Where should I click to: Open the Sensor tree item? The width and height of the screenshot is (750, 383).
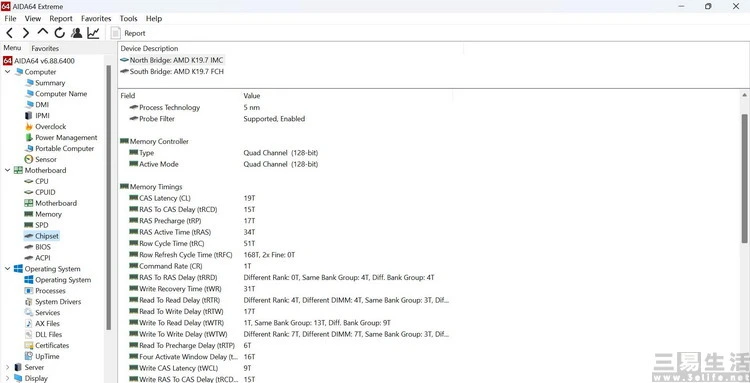tap(41, 160)
